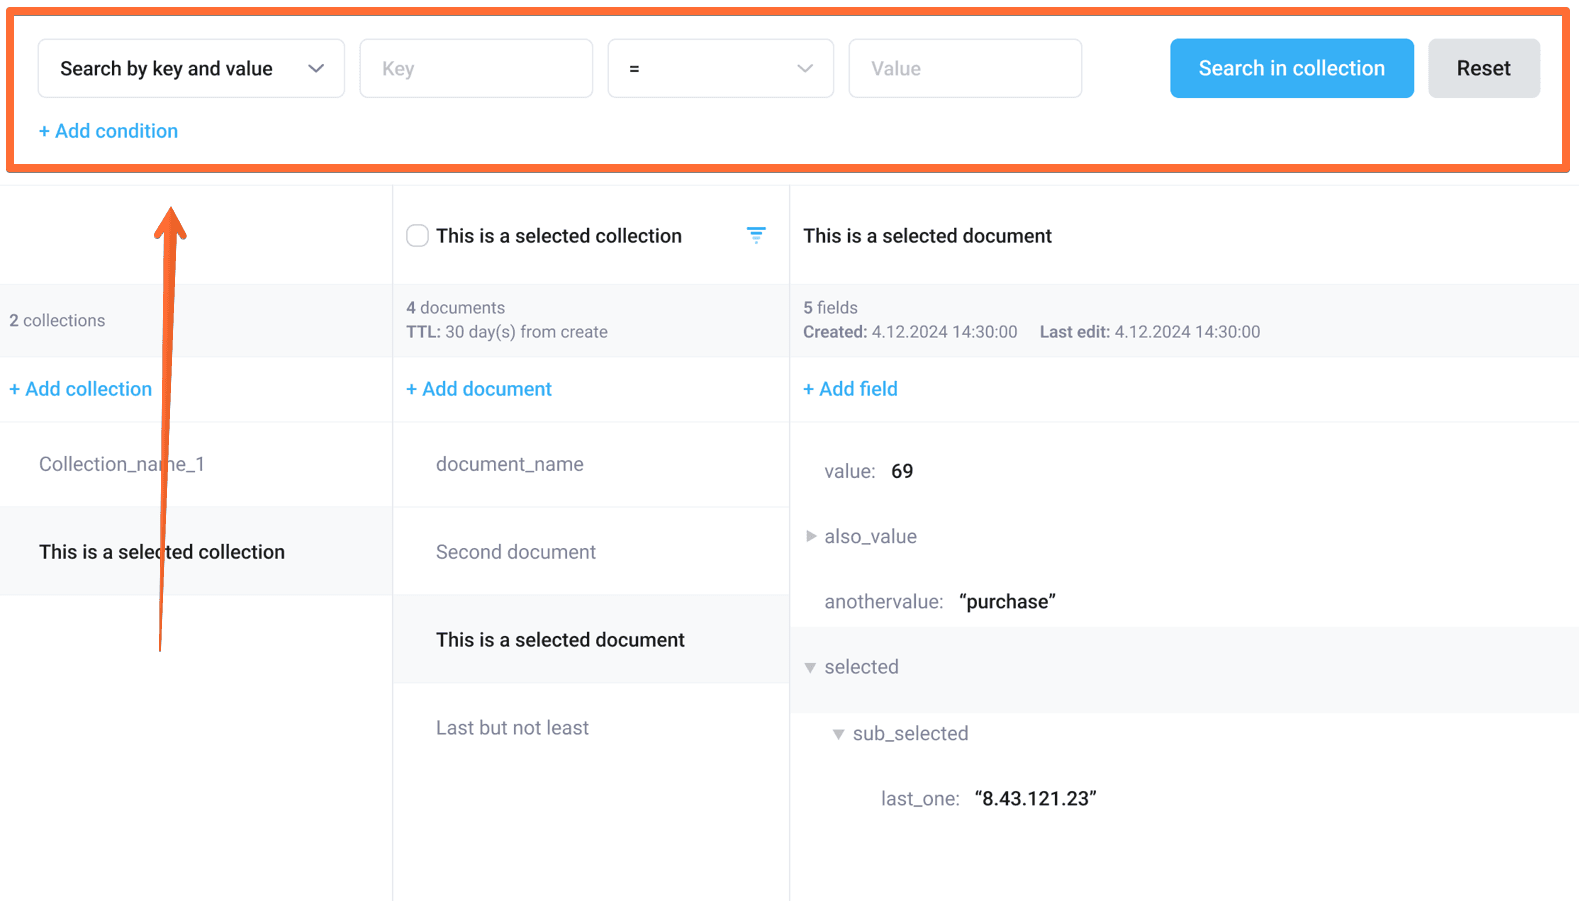Tick the selected collection checkbox
This screenshot has height=901, width=1579.
(418, 236)
